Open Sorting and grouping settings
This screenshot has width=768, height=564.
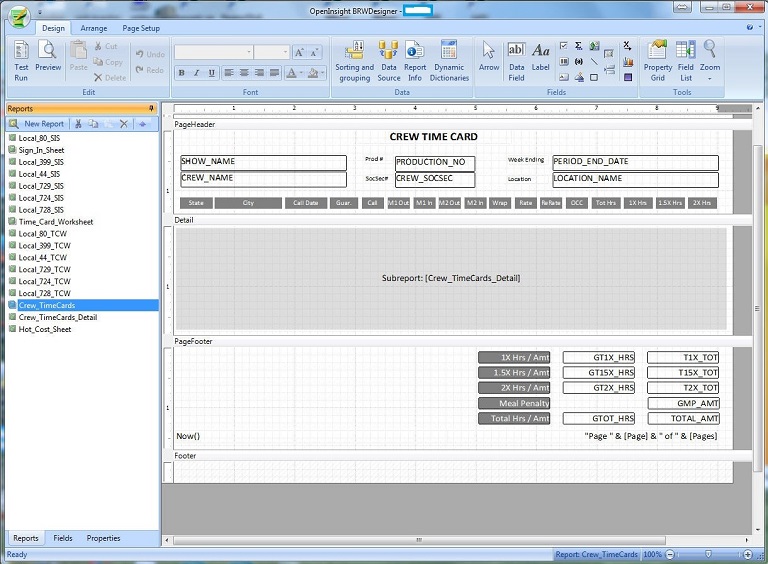tap(355, 61)
